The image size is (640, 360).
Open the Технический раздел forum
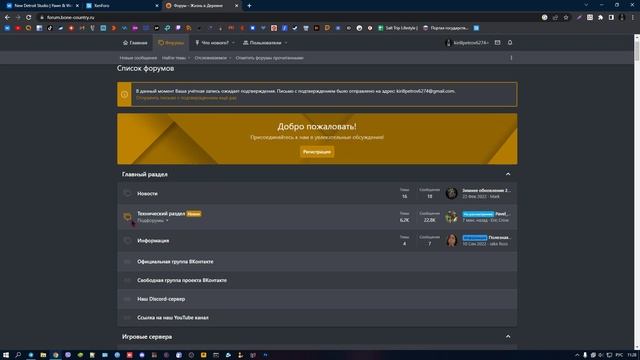[x=161, y=213]
